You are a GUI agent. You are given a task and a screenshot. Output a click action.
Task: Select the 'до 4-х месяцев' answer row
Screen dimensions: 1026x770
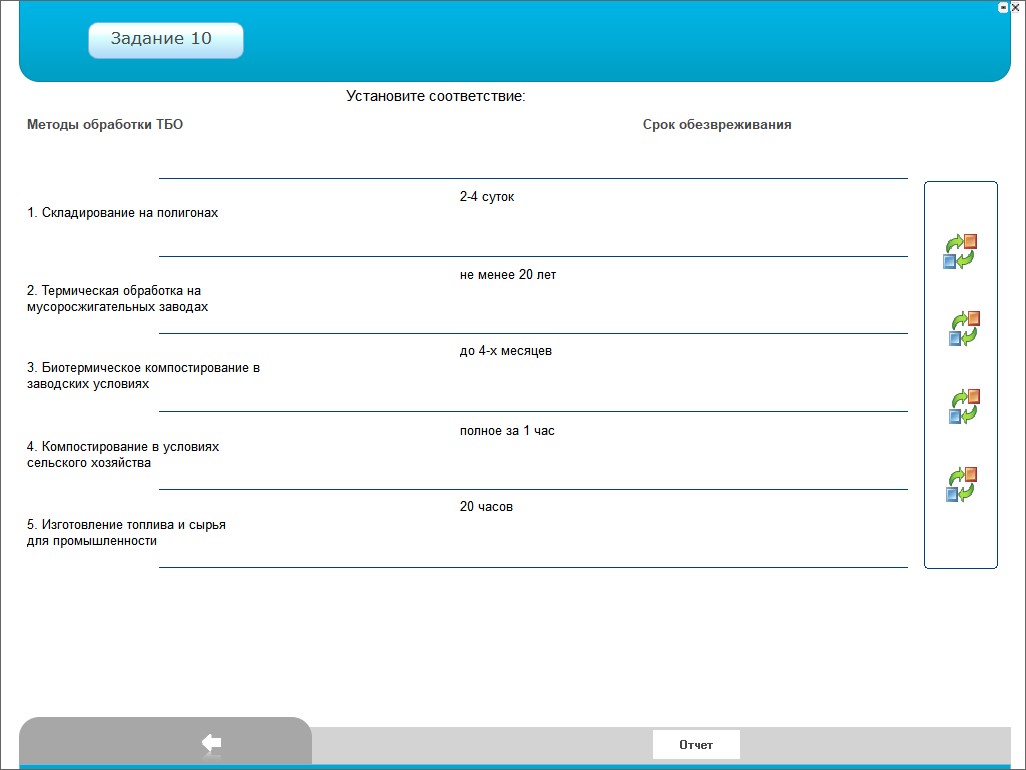click(506, 352)
